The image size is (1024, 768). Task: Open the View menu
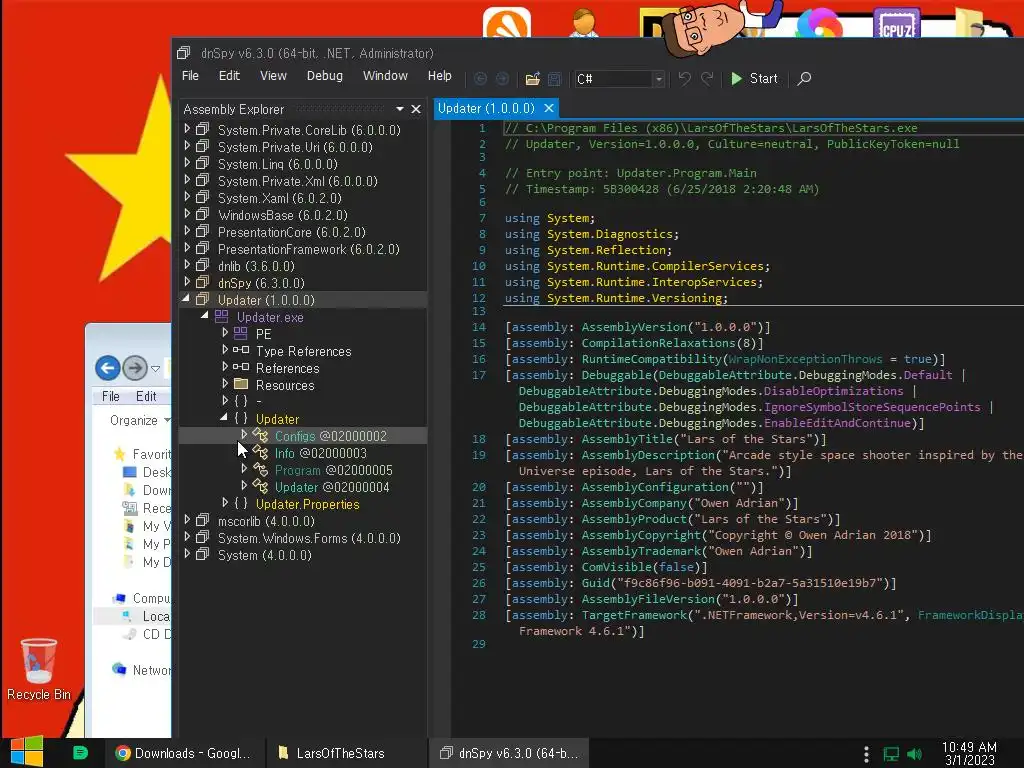(x=273, y=76)
